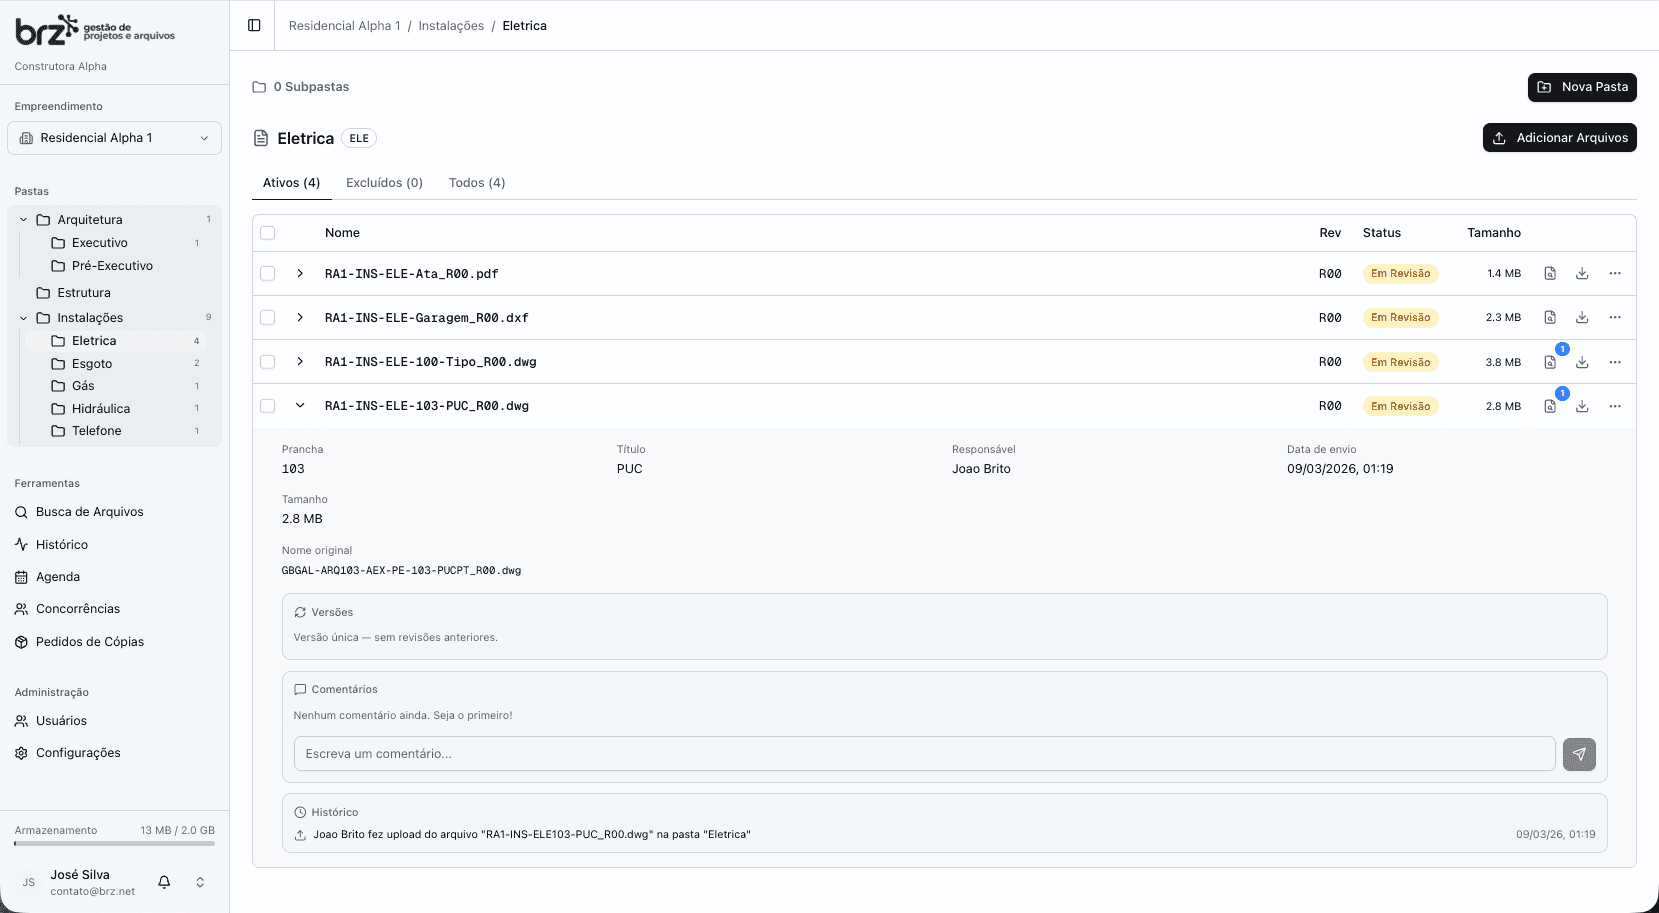Switch to Todos (4) tab
1659x913 pixels.
(477, 183)
